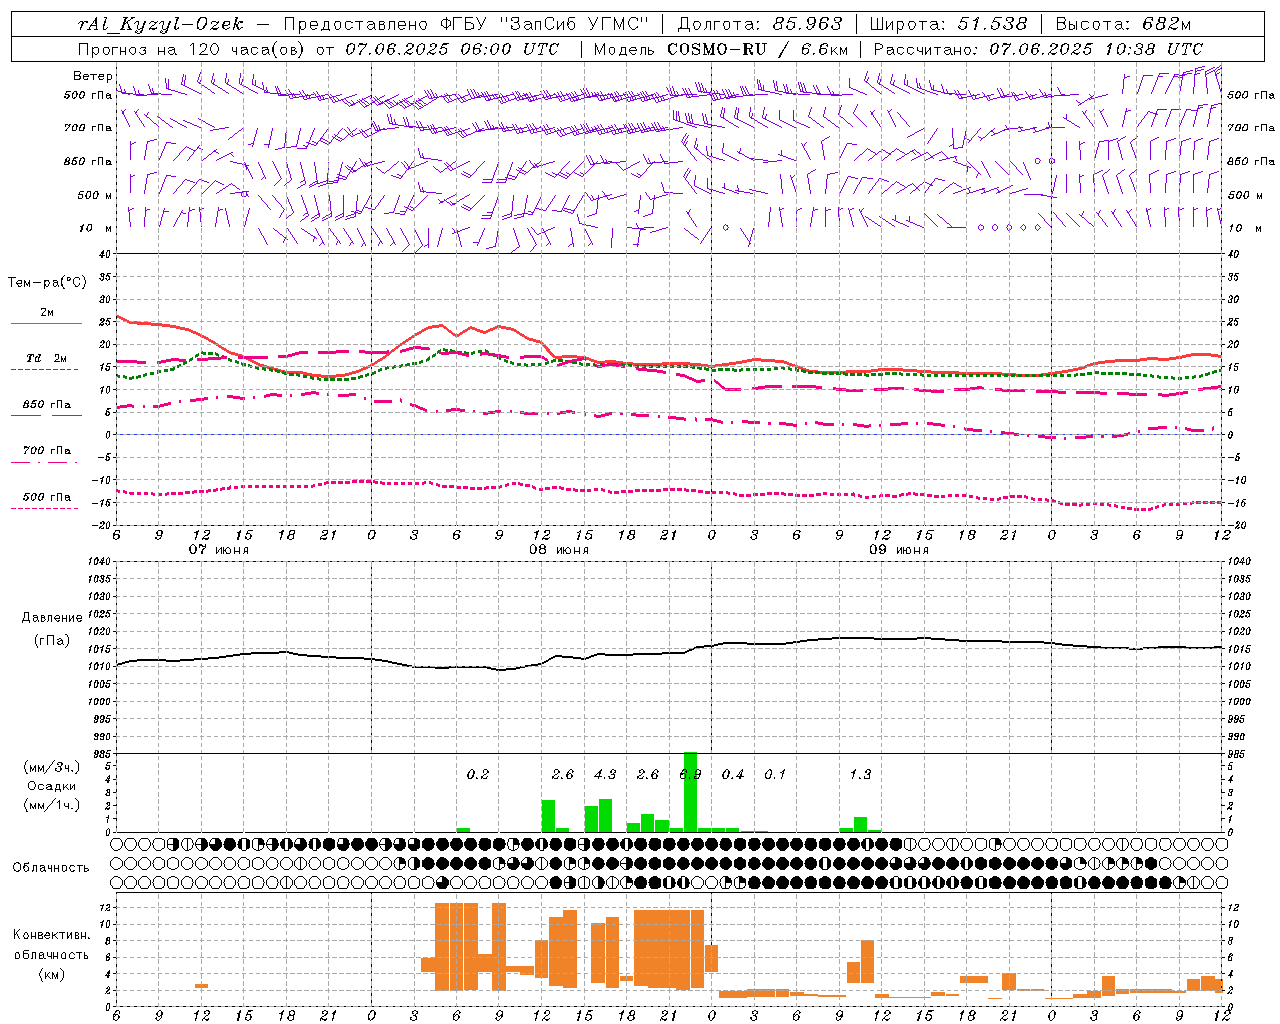Click the Осадки precipitation panel label
The image size is (1280, 1024).
coord(51,786)
